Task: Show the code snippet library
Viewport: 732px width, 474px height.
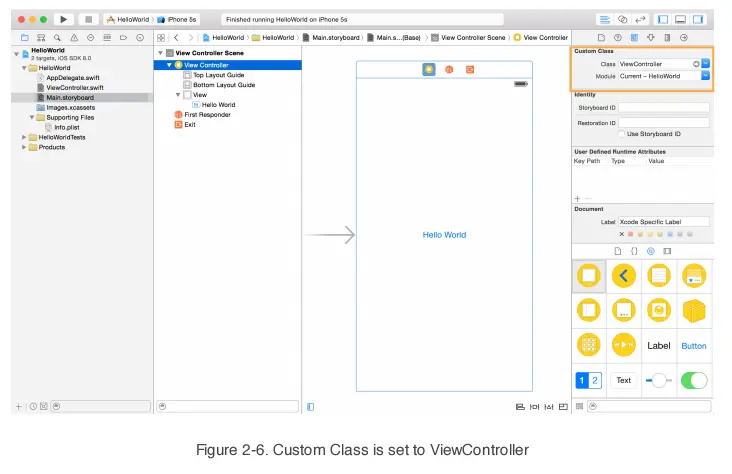Action: (634, 251)
